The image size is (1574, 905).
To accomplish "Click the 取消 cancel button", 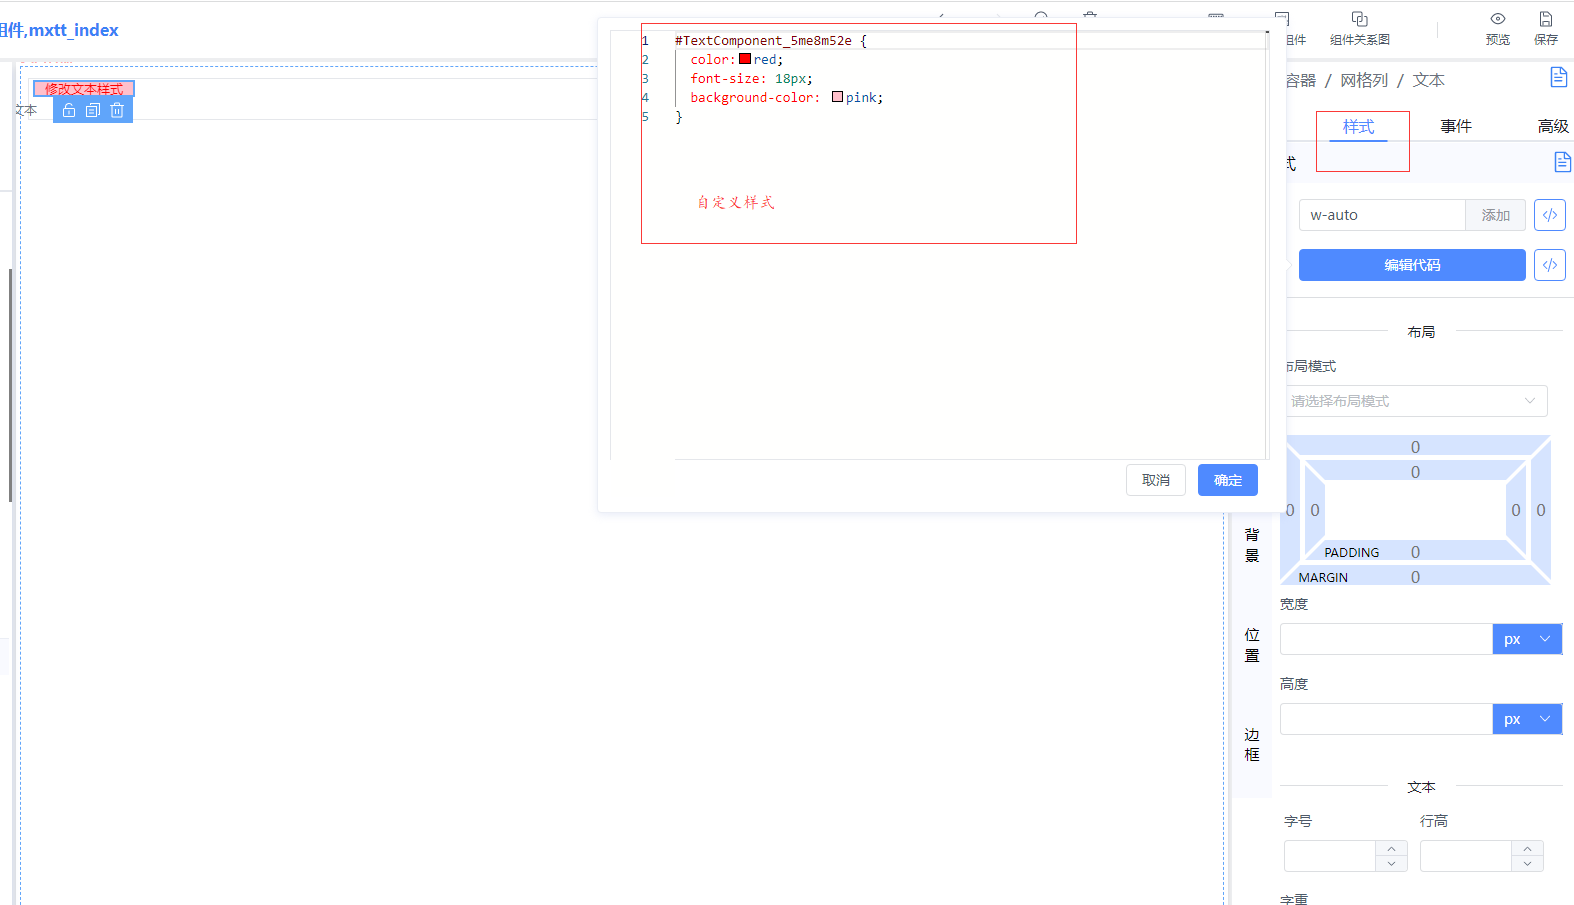I will [1156, 480].
